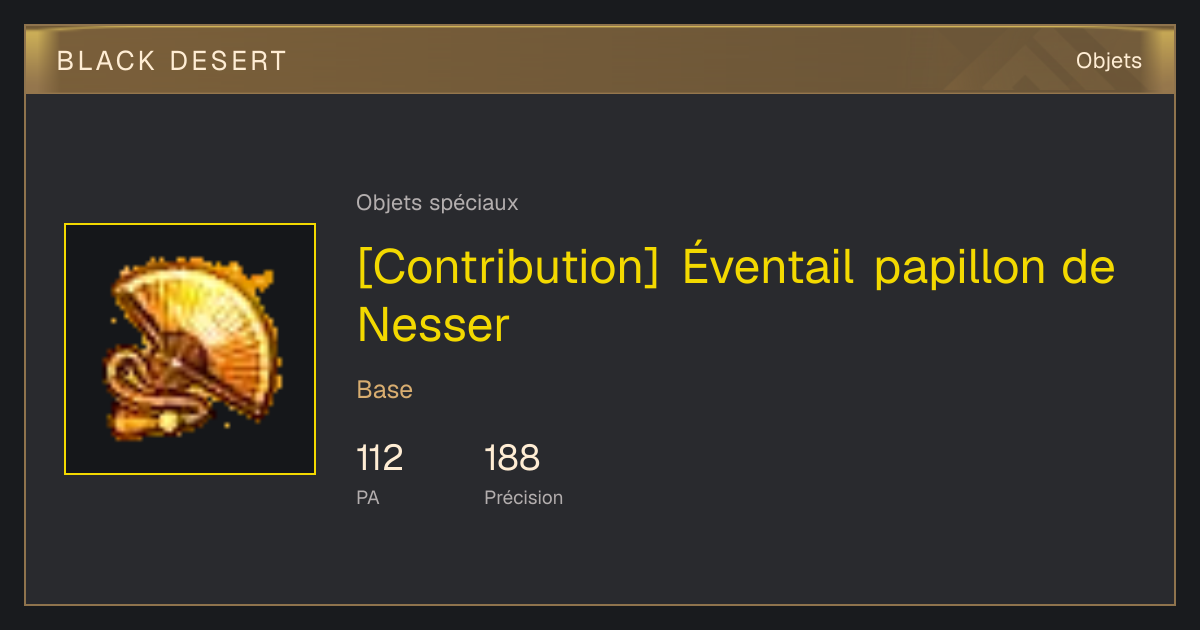Screen dimensions: 1200x630
Task: Click the Nesser word in the item title
Action: [x=433, y=325]
